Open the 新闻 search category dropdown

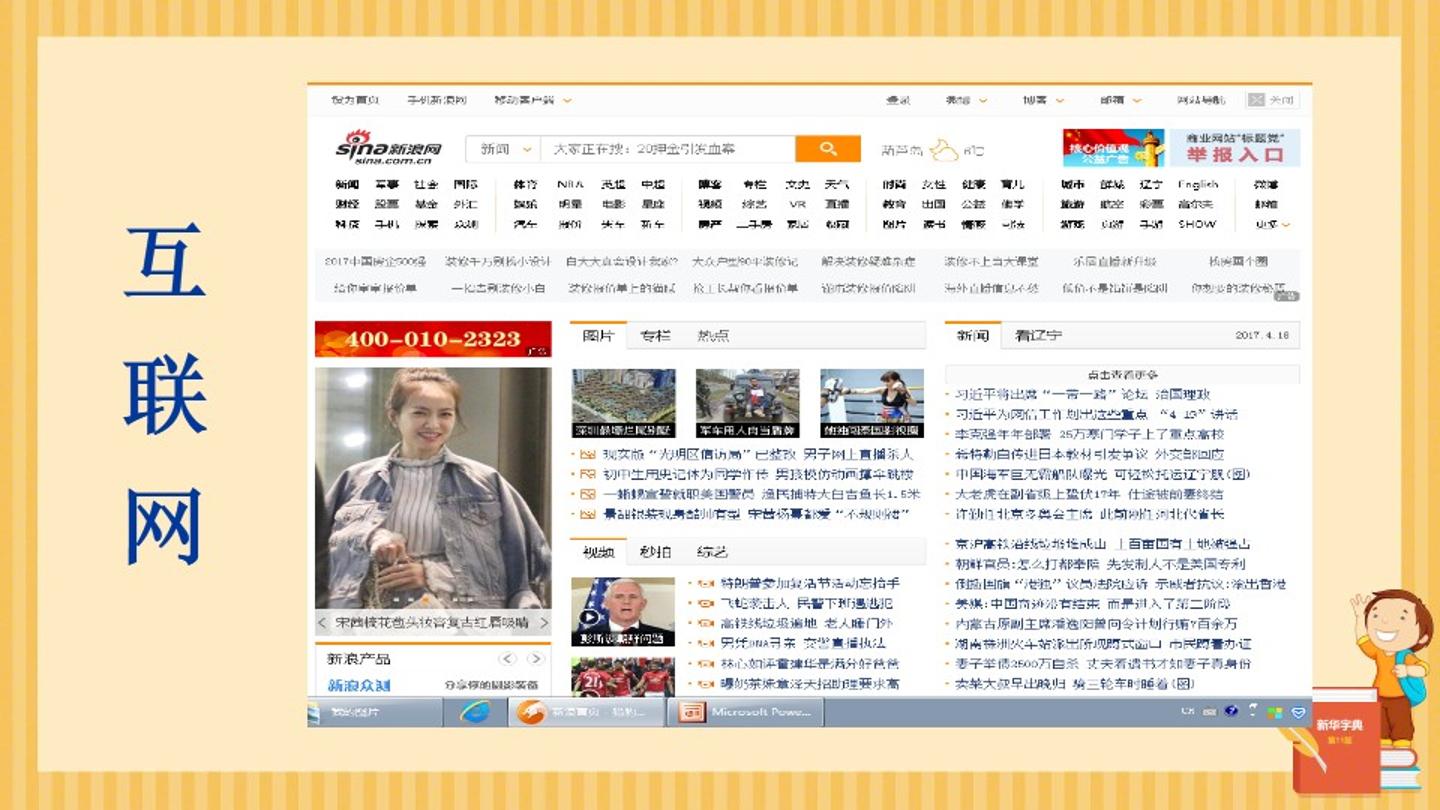pyautogui.click(x=503, y=149)
